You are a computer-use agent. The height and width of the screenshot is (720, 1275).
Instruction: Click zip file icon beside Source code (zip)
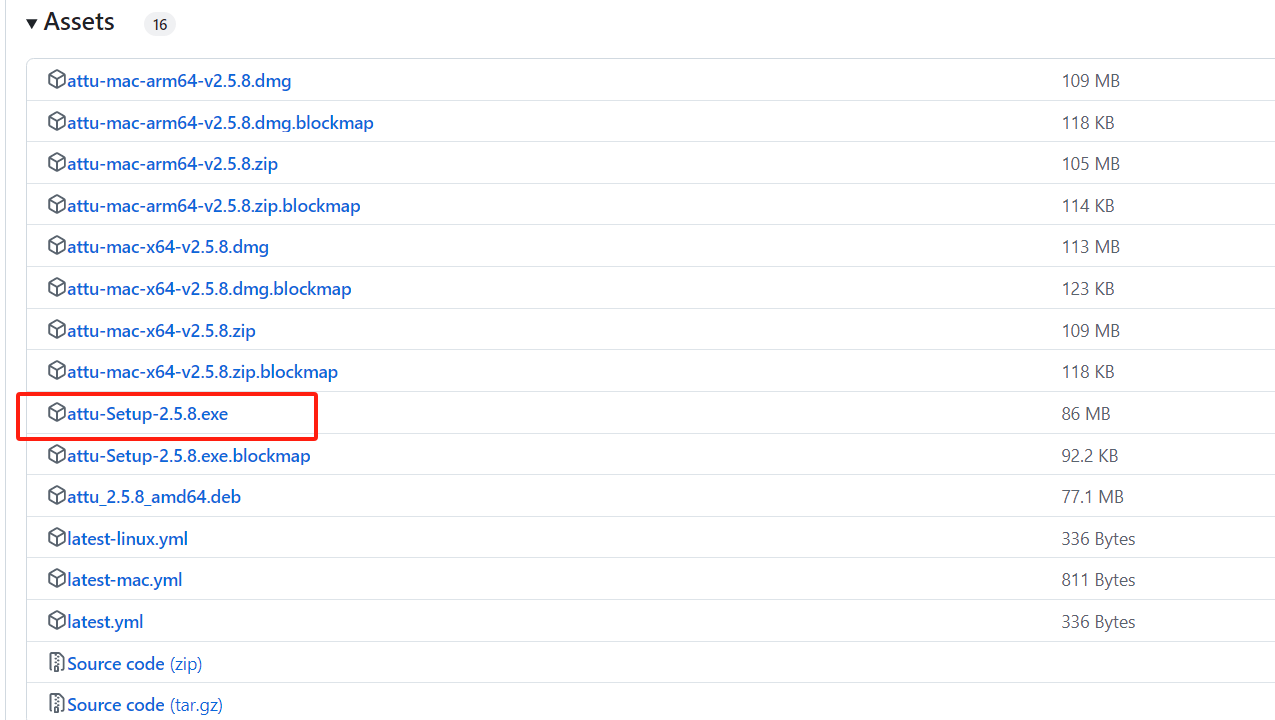tap(57, 663)
